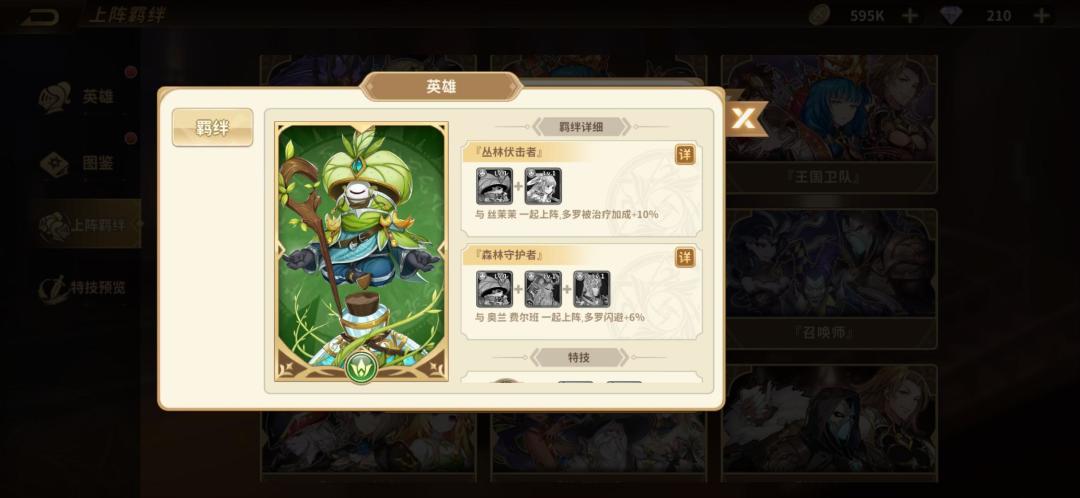
Task: Click the back arrow icon
Action: click(40, 17)
